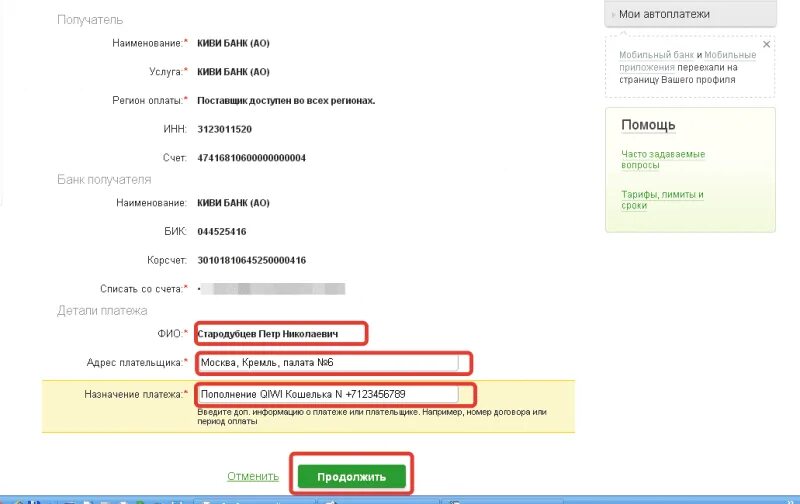
Task: Select the Корсчет value 30101810645250000416
Action: tap(252, 260)
